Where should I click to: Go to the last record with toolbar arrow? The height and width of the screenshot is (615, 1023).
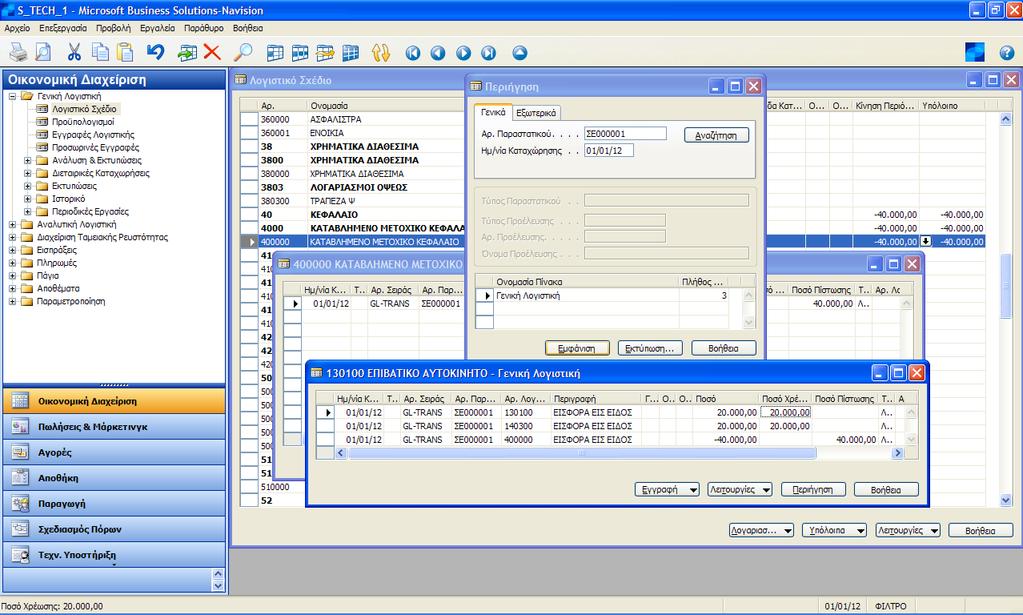[488, 53]
